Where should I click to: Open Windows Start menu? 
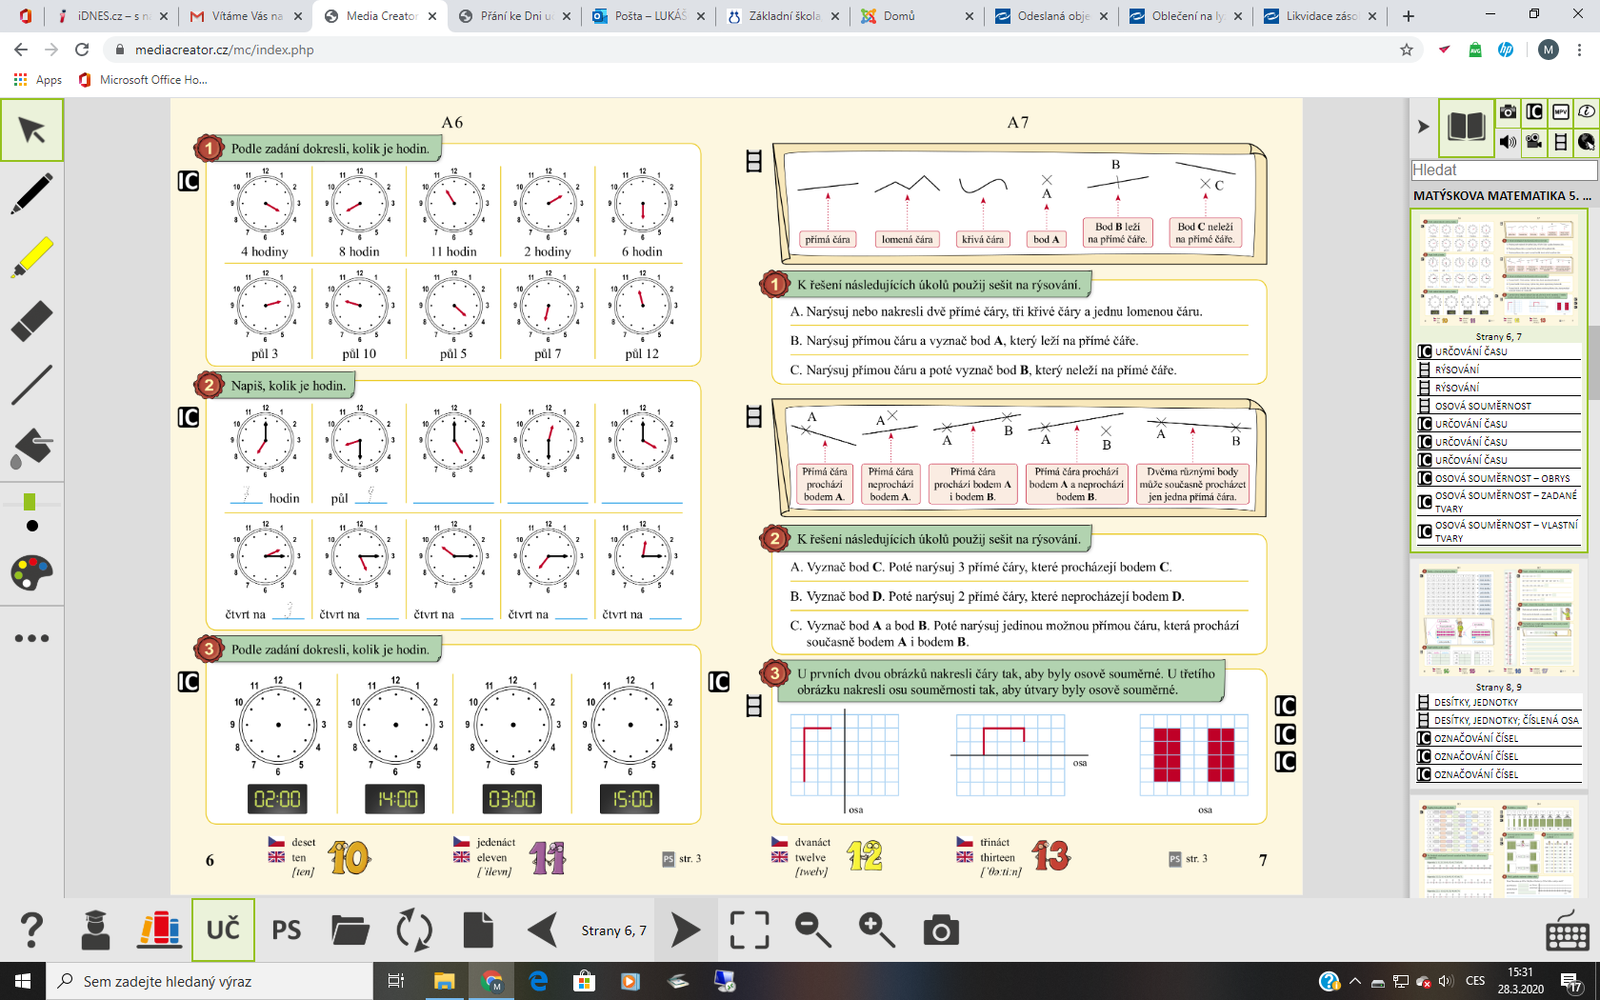click(x=23, y=981)
